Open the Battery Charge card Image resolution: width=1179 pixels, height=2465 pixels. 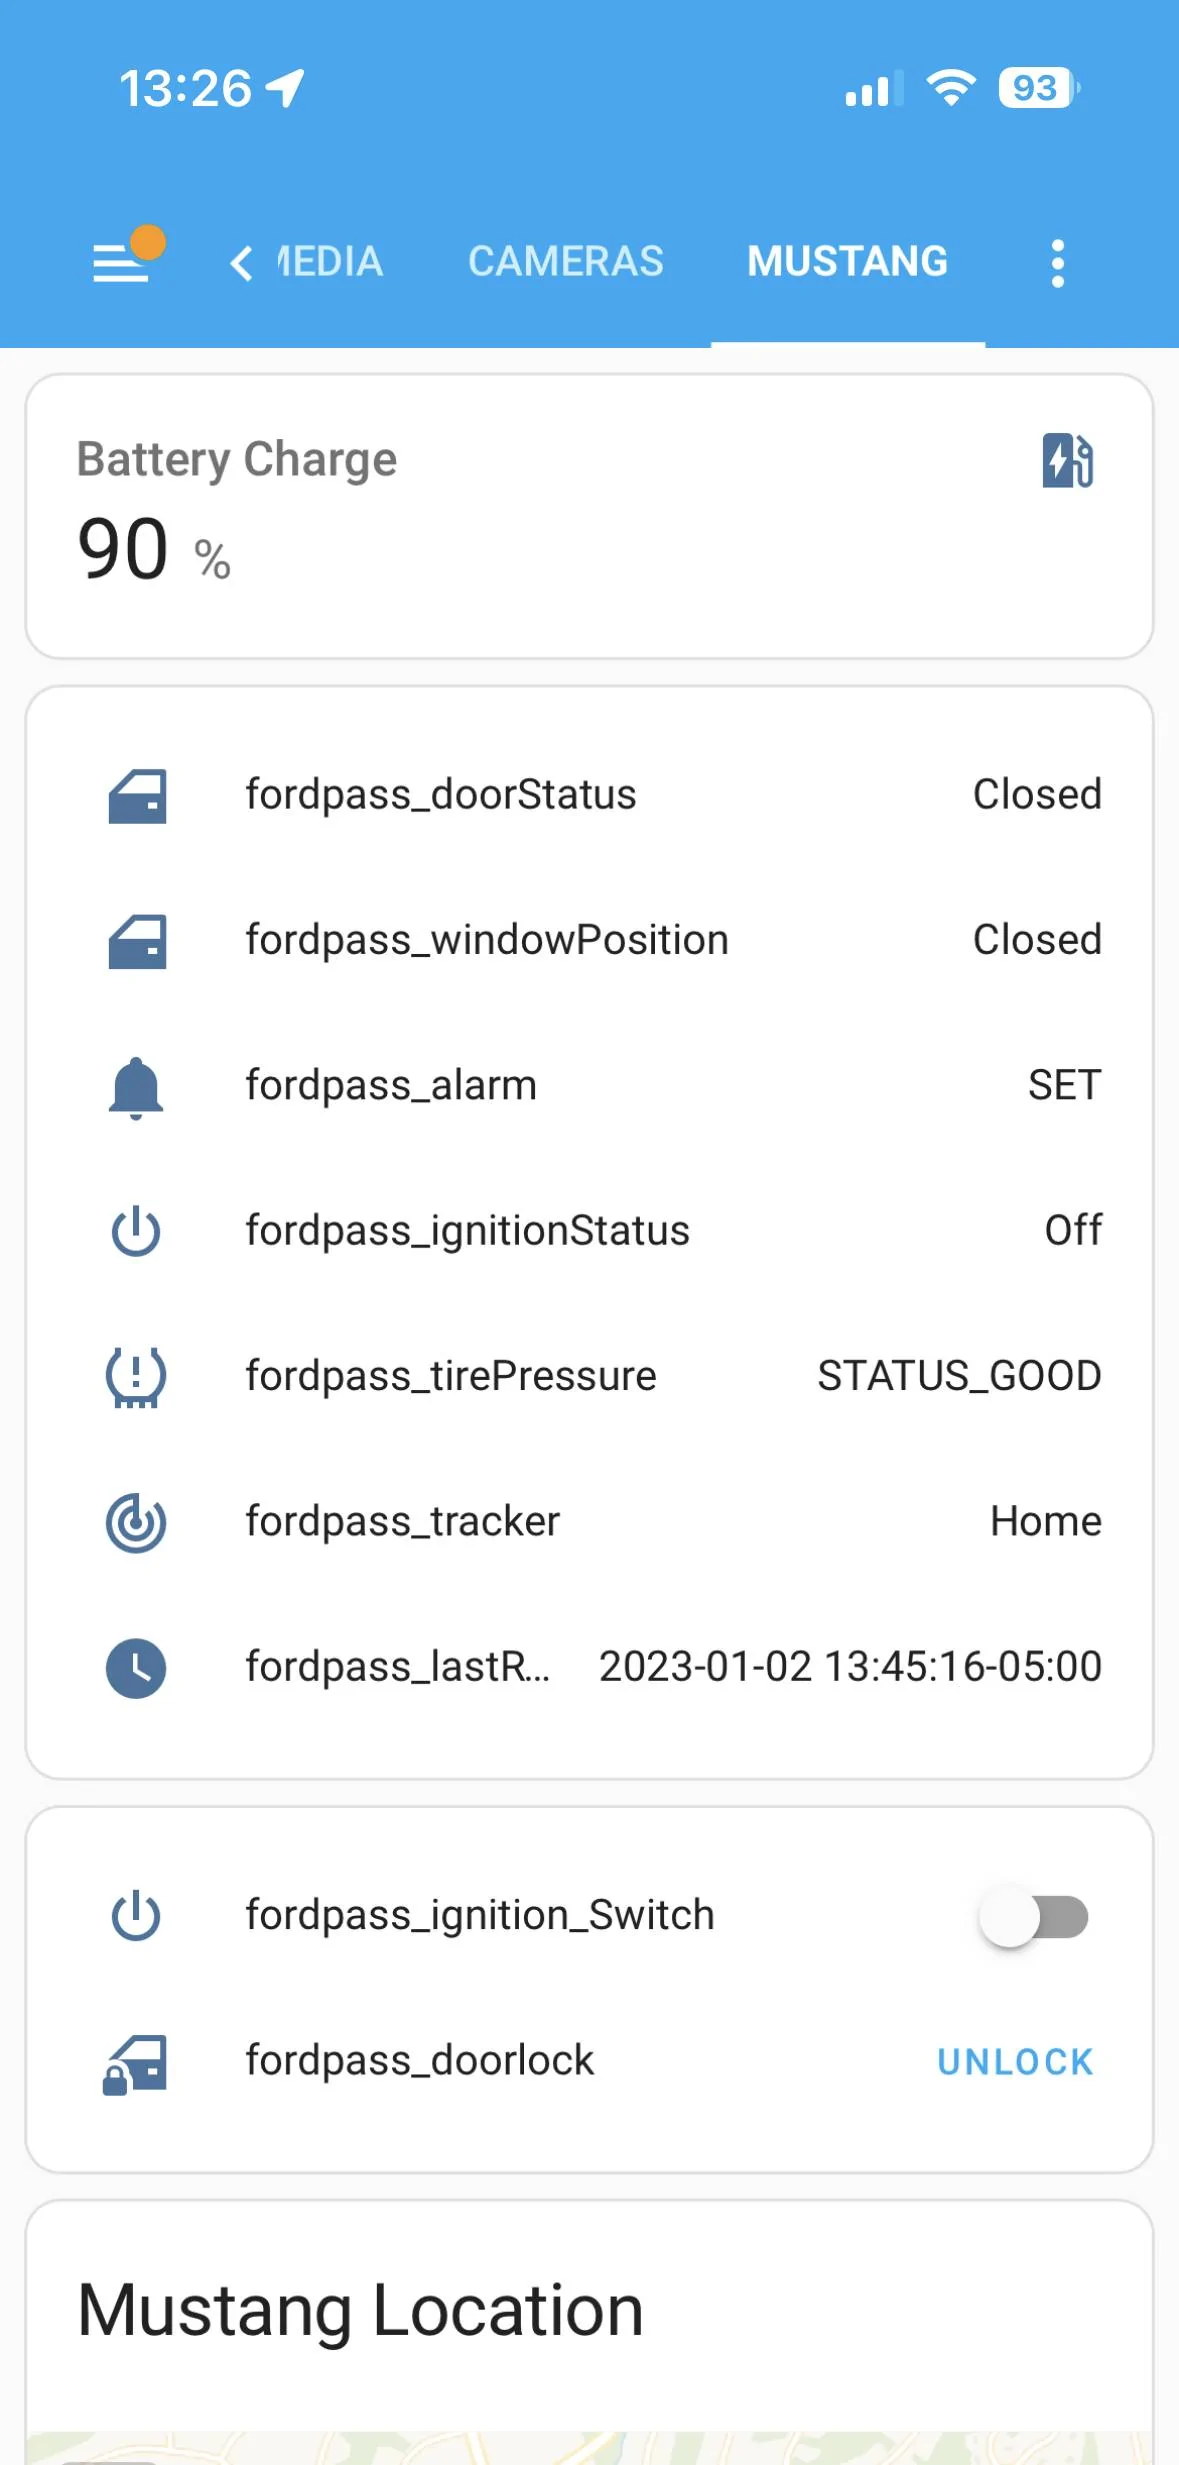point(589,517)
